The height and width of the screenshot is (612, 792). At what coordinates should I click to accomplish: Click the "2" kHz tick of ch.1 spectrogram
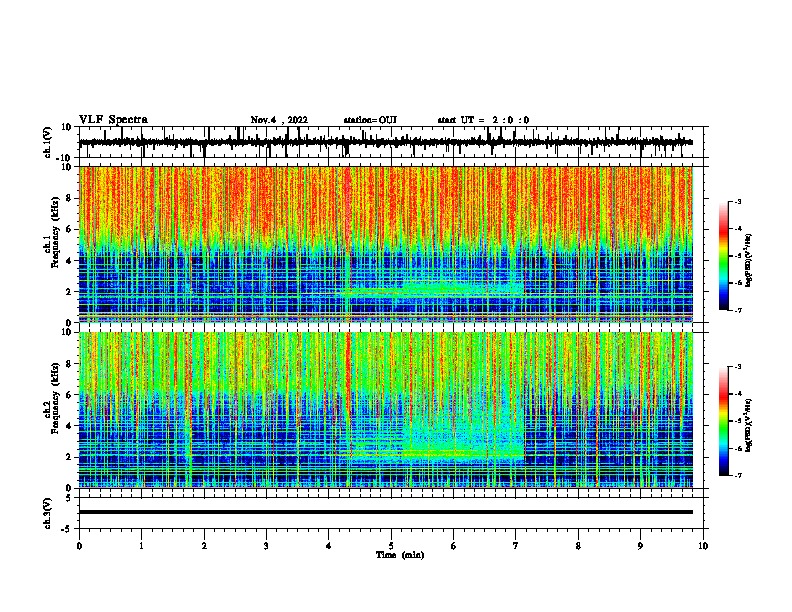click(x=69, y=292)
